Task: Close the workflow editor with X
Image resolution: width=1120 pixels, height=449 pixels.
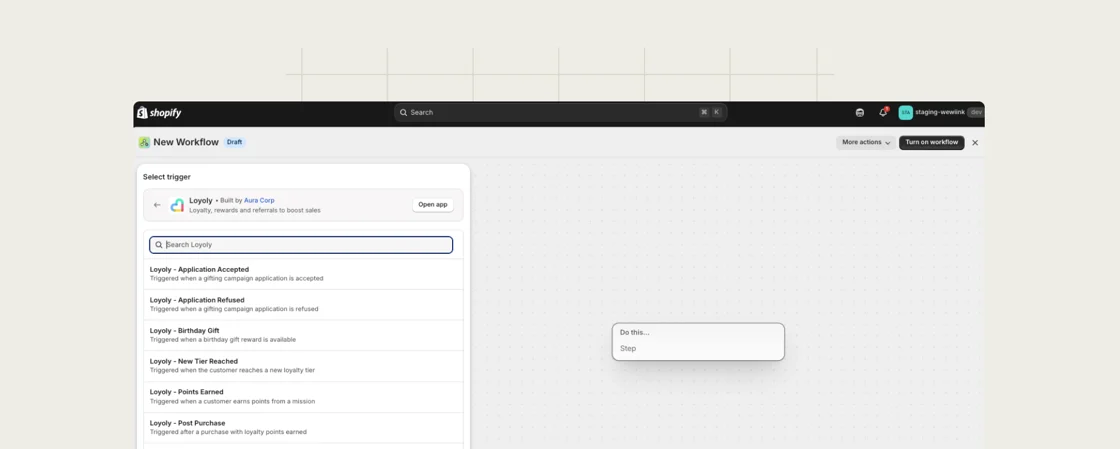Action: click(x=975, y=143)
